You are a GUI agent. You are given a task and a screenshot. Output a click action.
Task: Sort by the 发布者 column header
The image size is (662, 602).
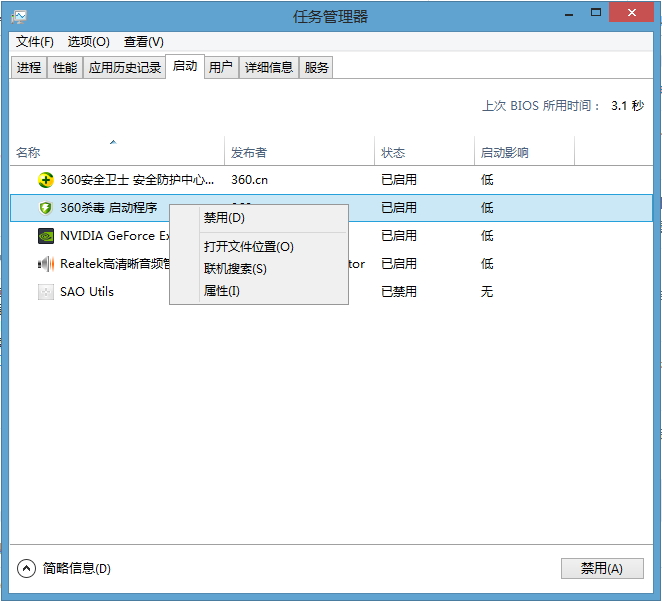click(299, 151)
